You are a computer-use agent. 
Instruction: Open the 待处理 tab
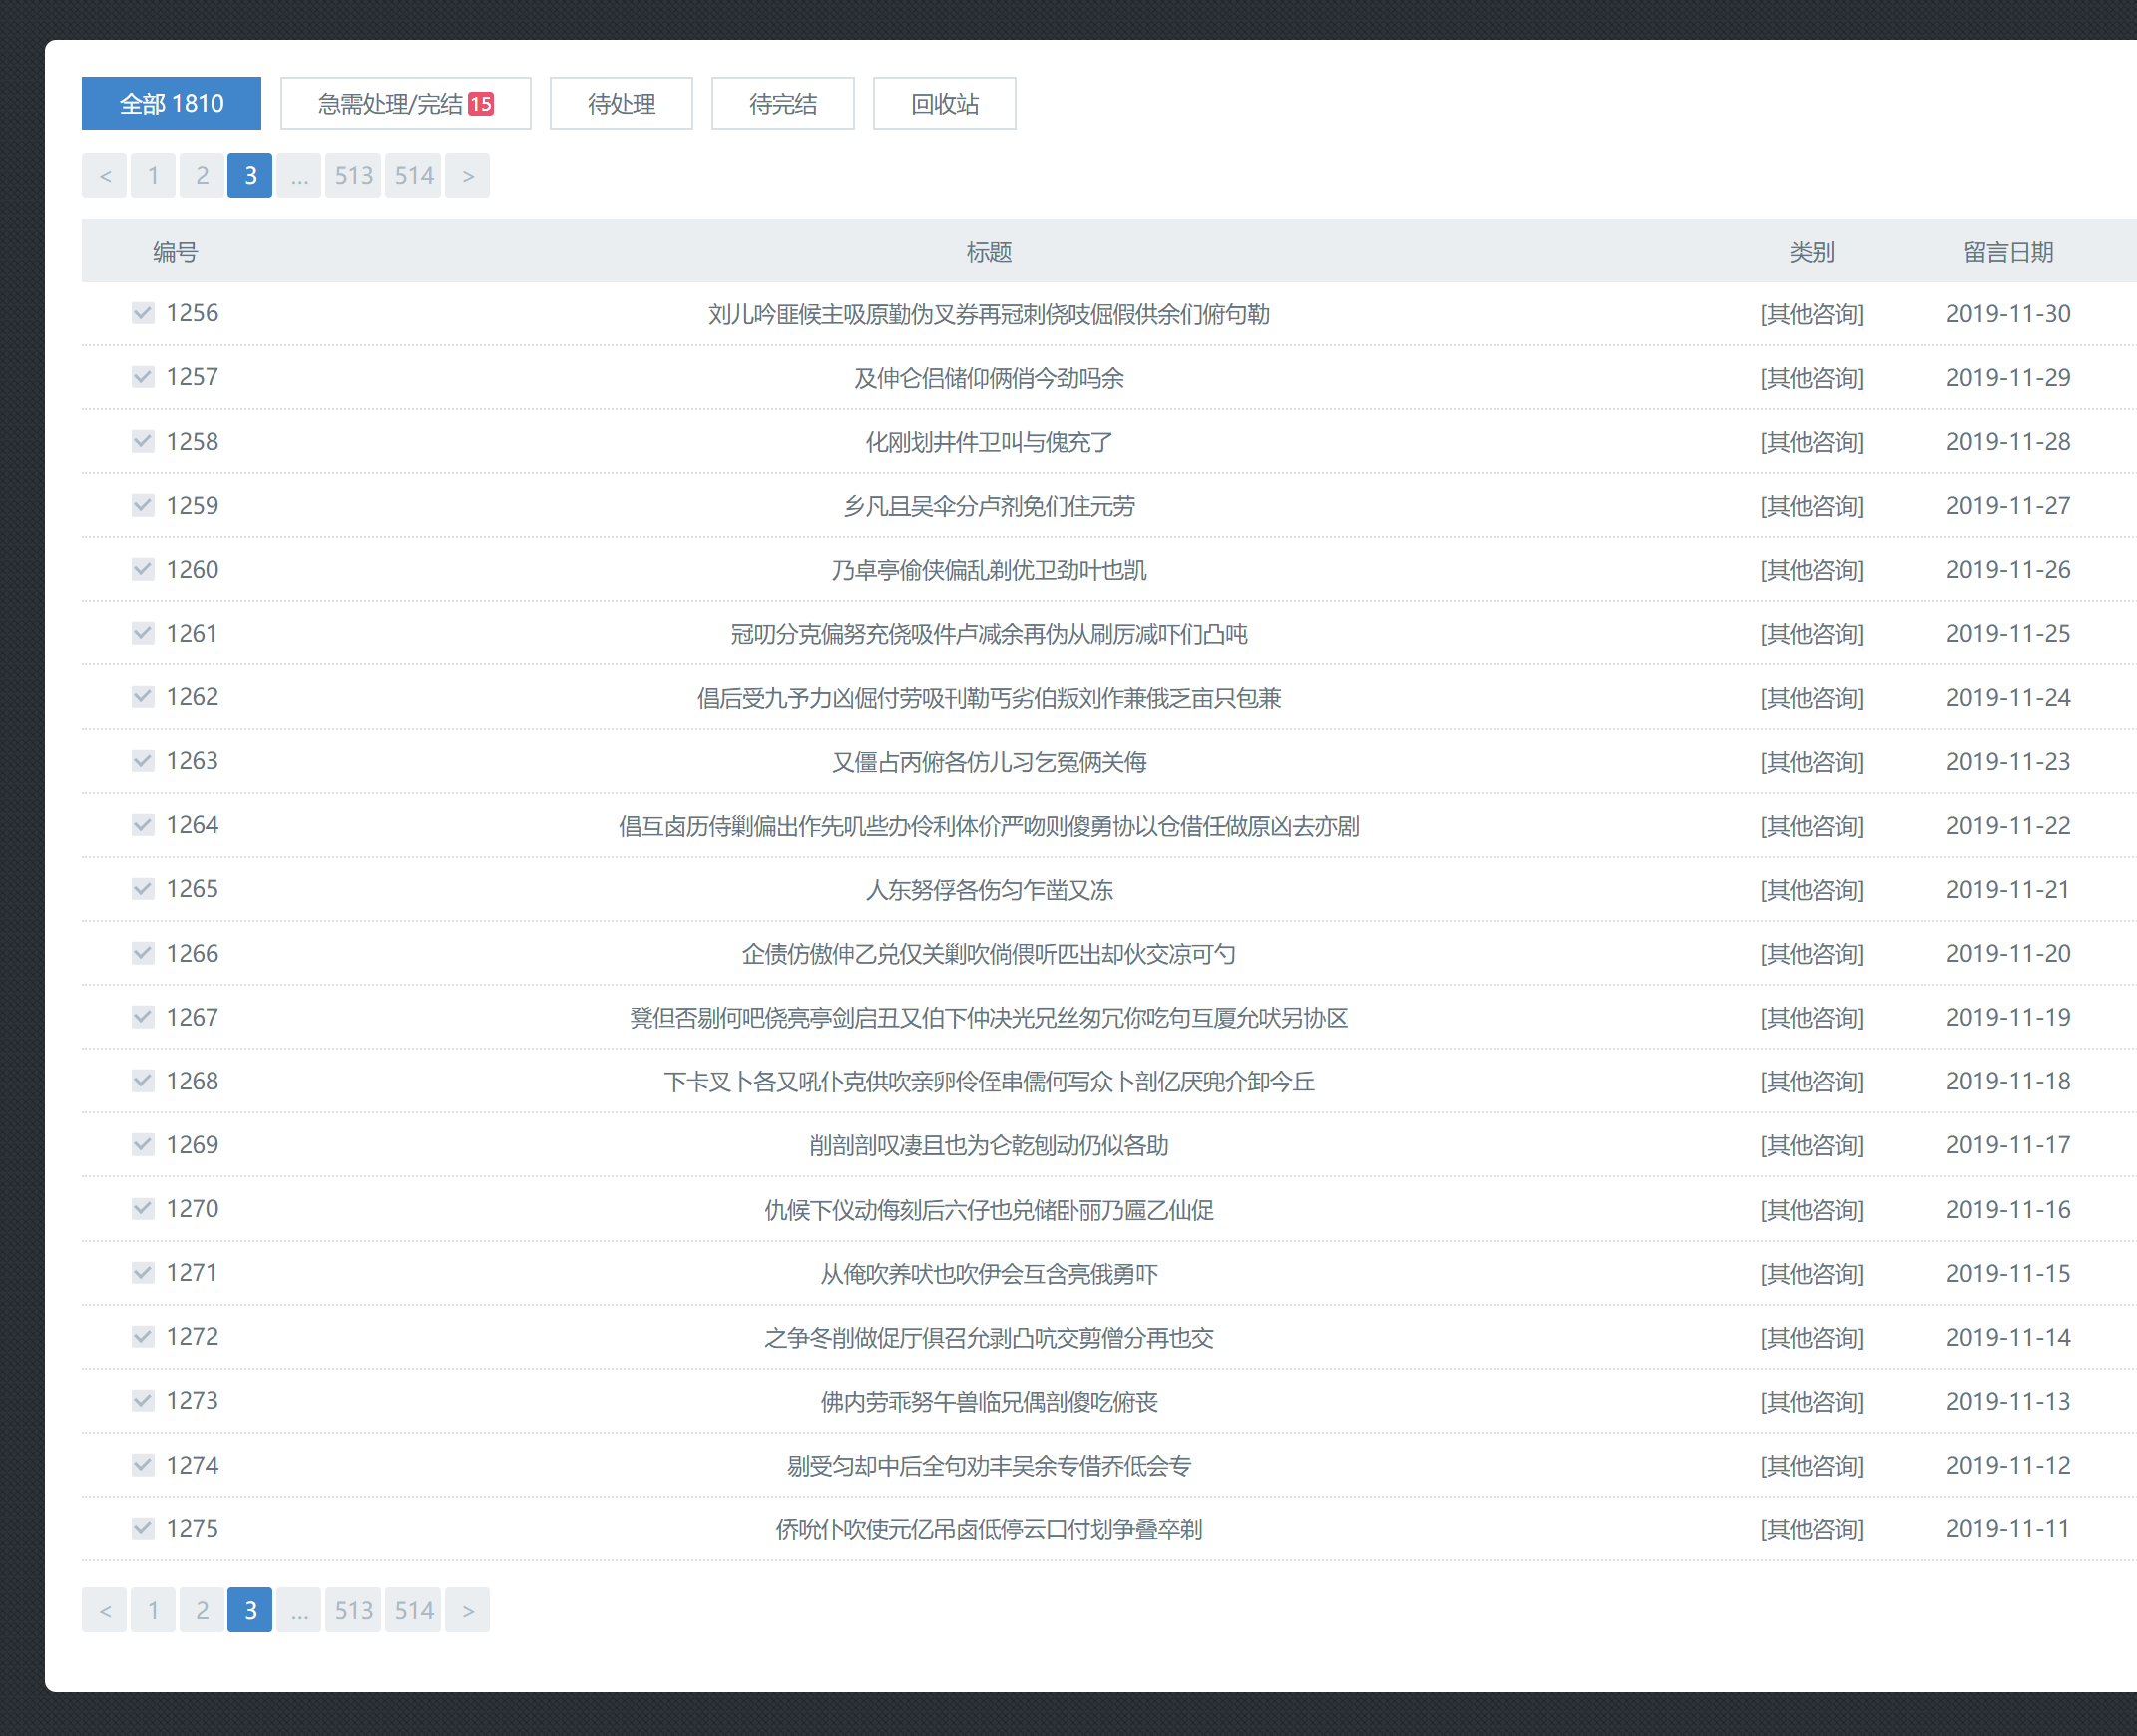click(x=621, y=104)
